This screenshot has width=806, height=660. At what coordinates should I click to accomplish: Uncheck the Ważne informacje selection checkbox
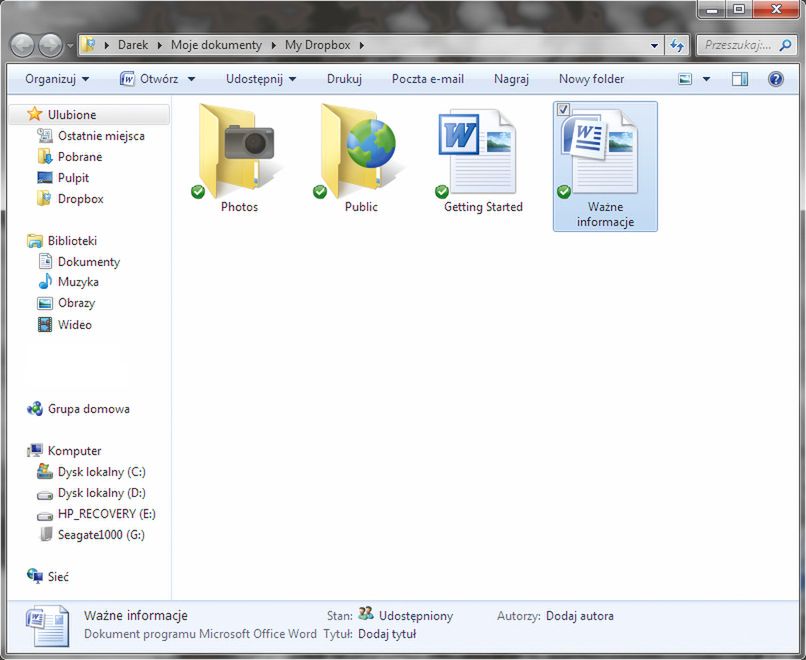[x=563, y=109]
